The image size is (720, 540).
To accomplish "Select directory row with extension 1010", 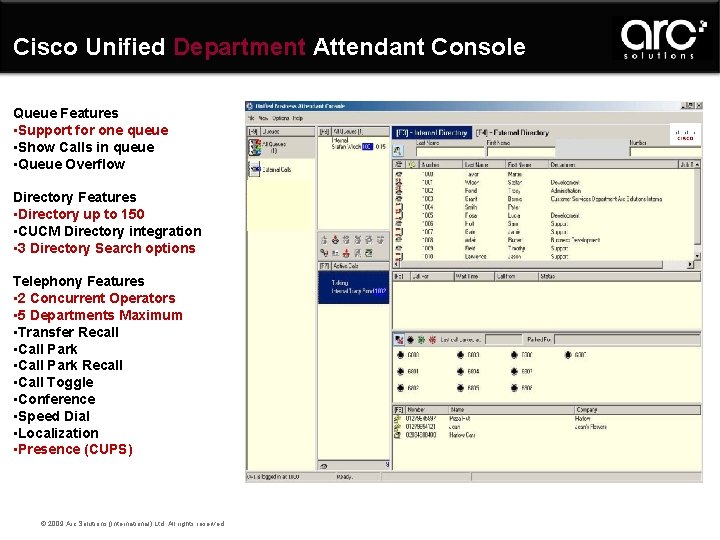I will point(544,257).
